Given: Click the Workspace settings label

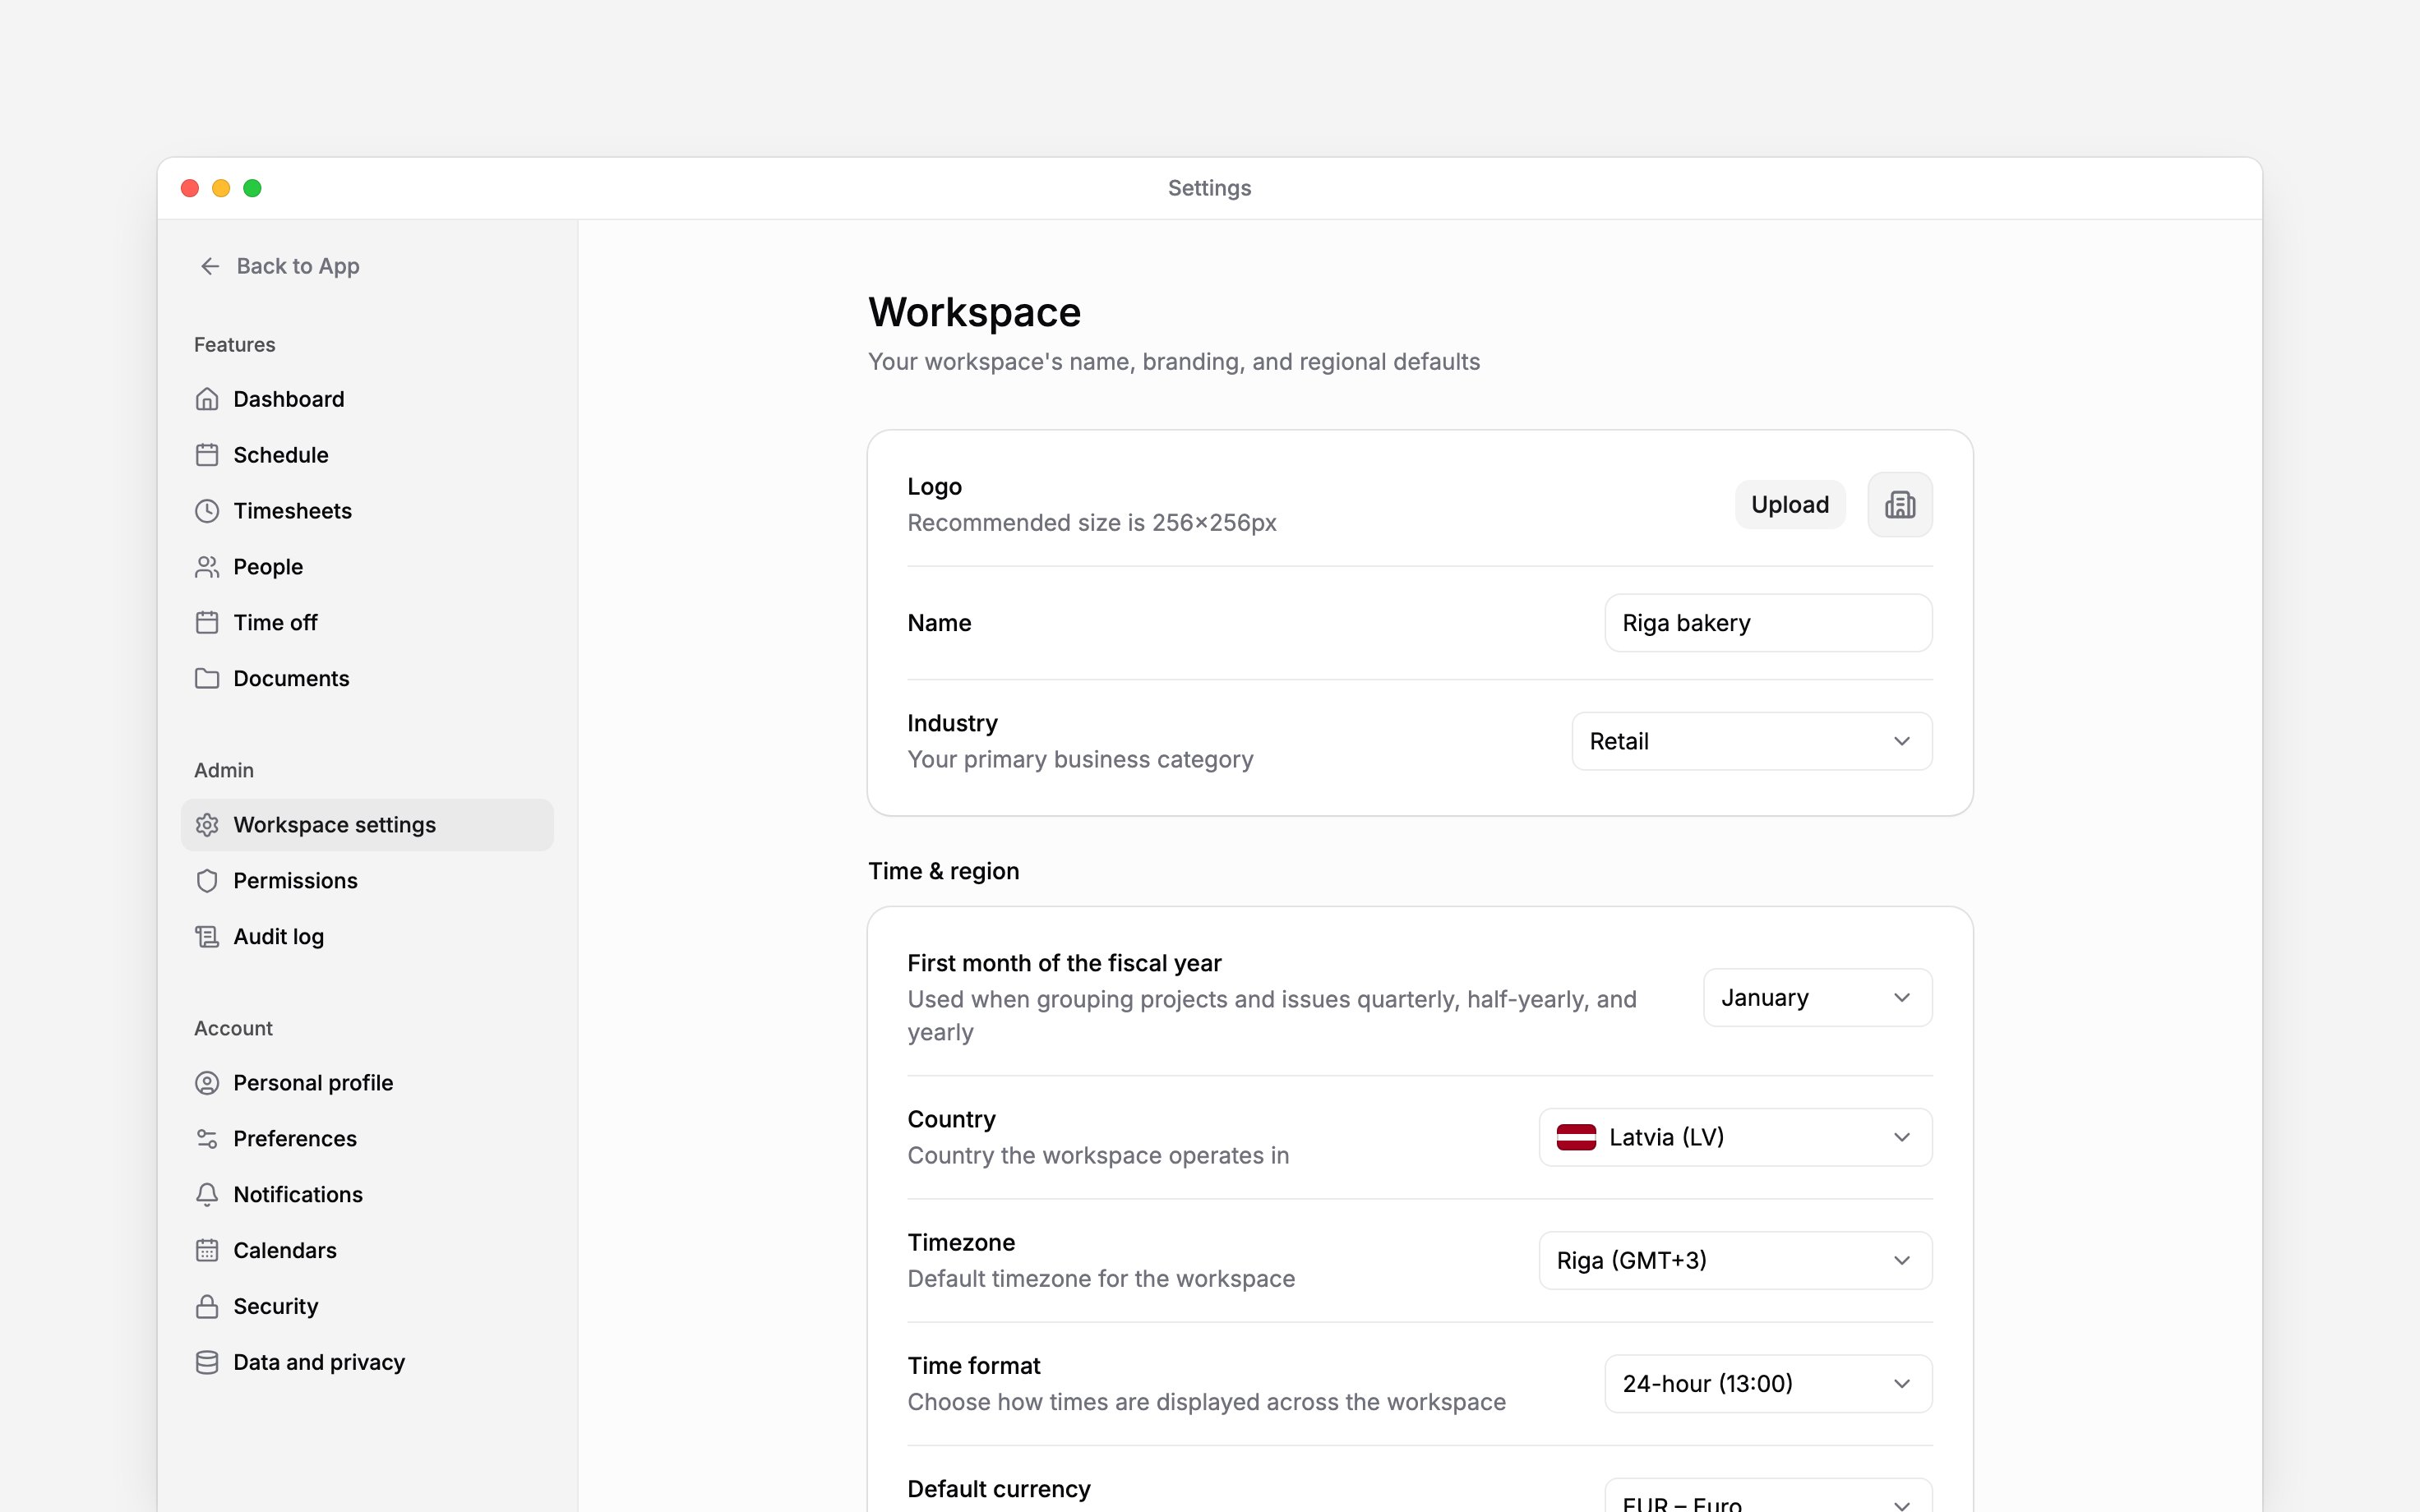Looking at the screenshot, I should (335, 825).
